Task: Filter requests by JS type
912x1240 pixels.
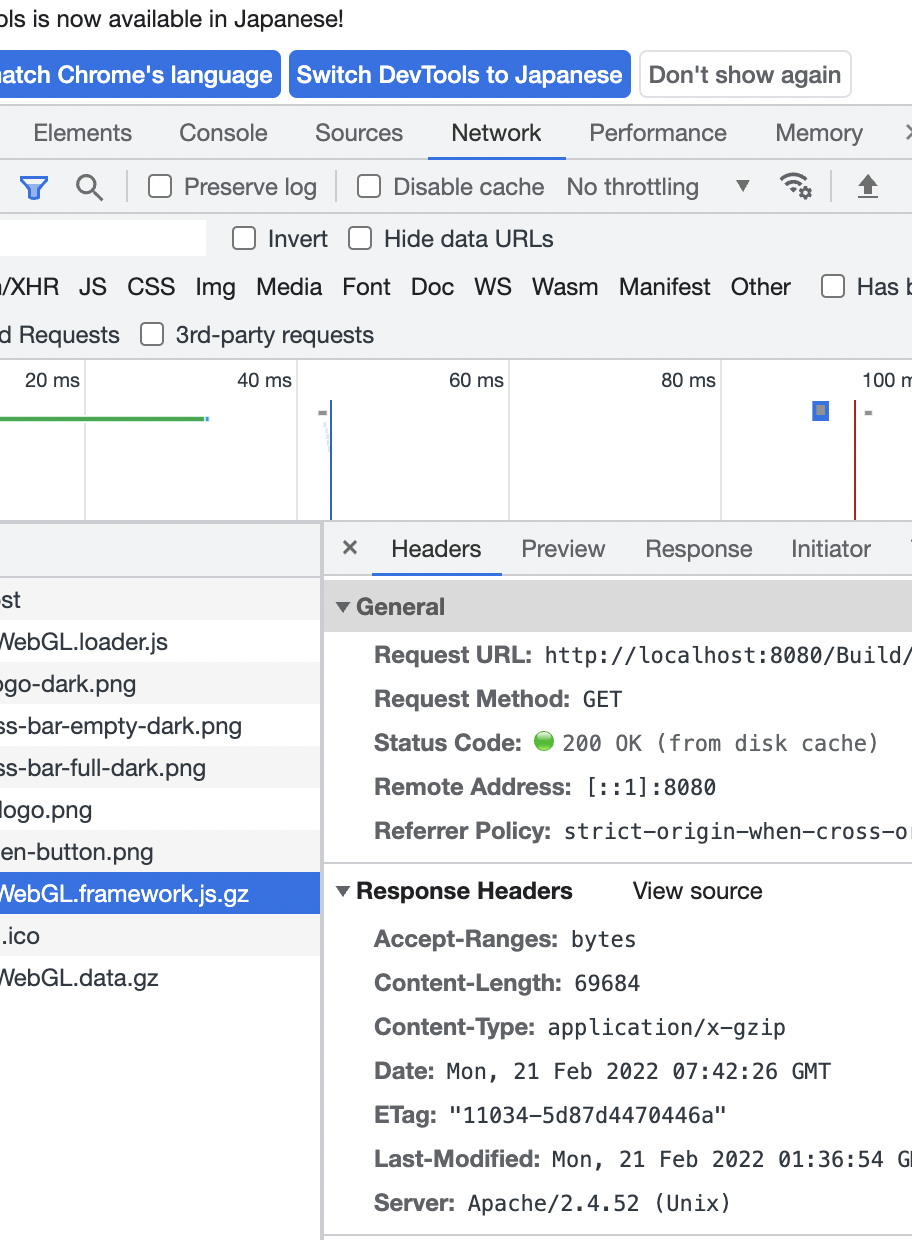Action: click(93, 287)
